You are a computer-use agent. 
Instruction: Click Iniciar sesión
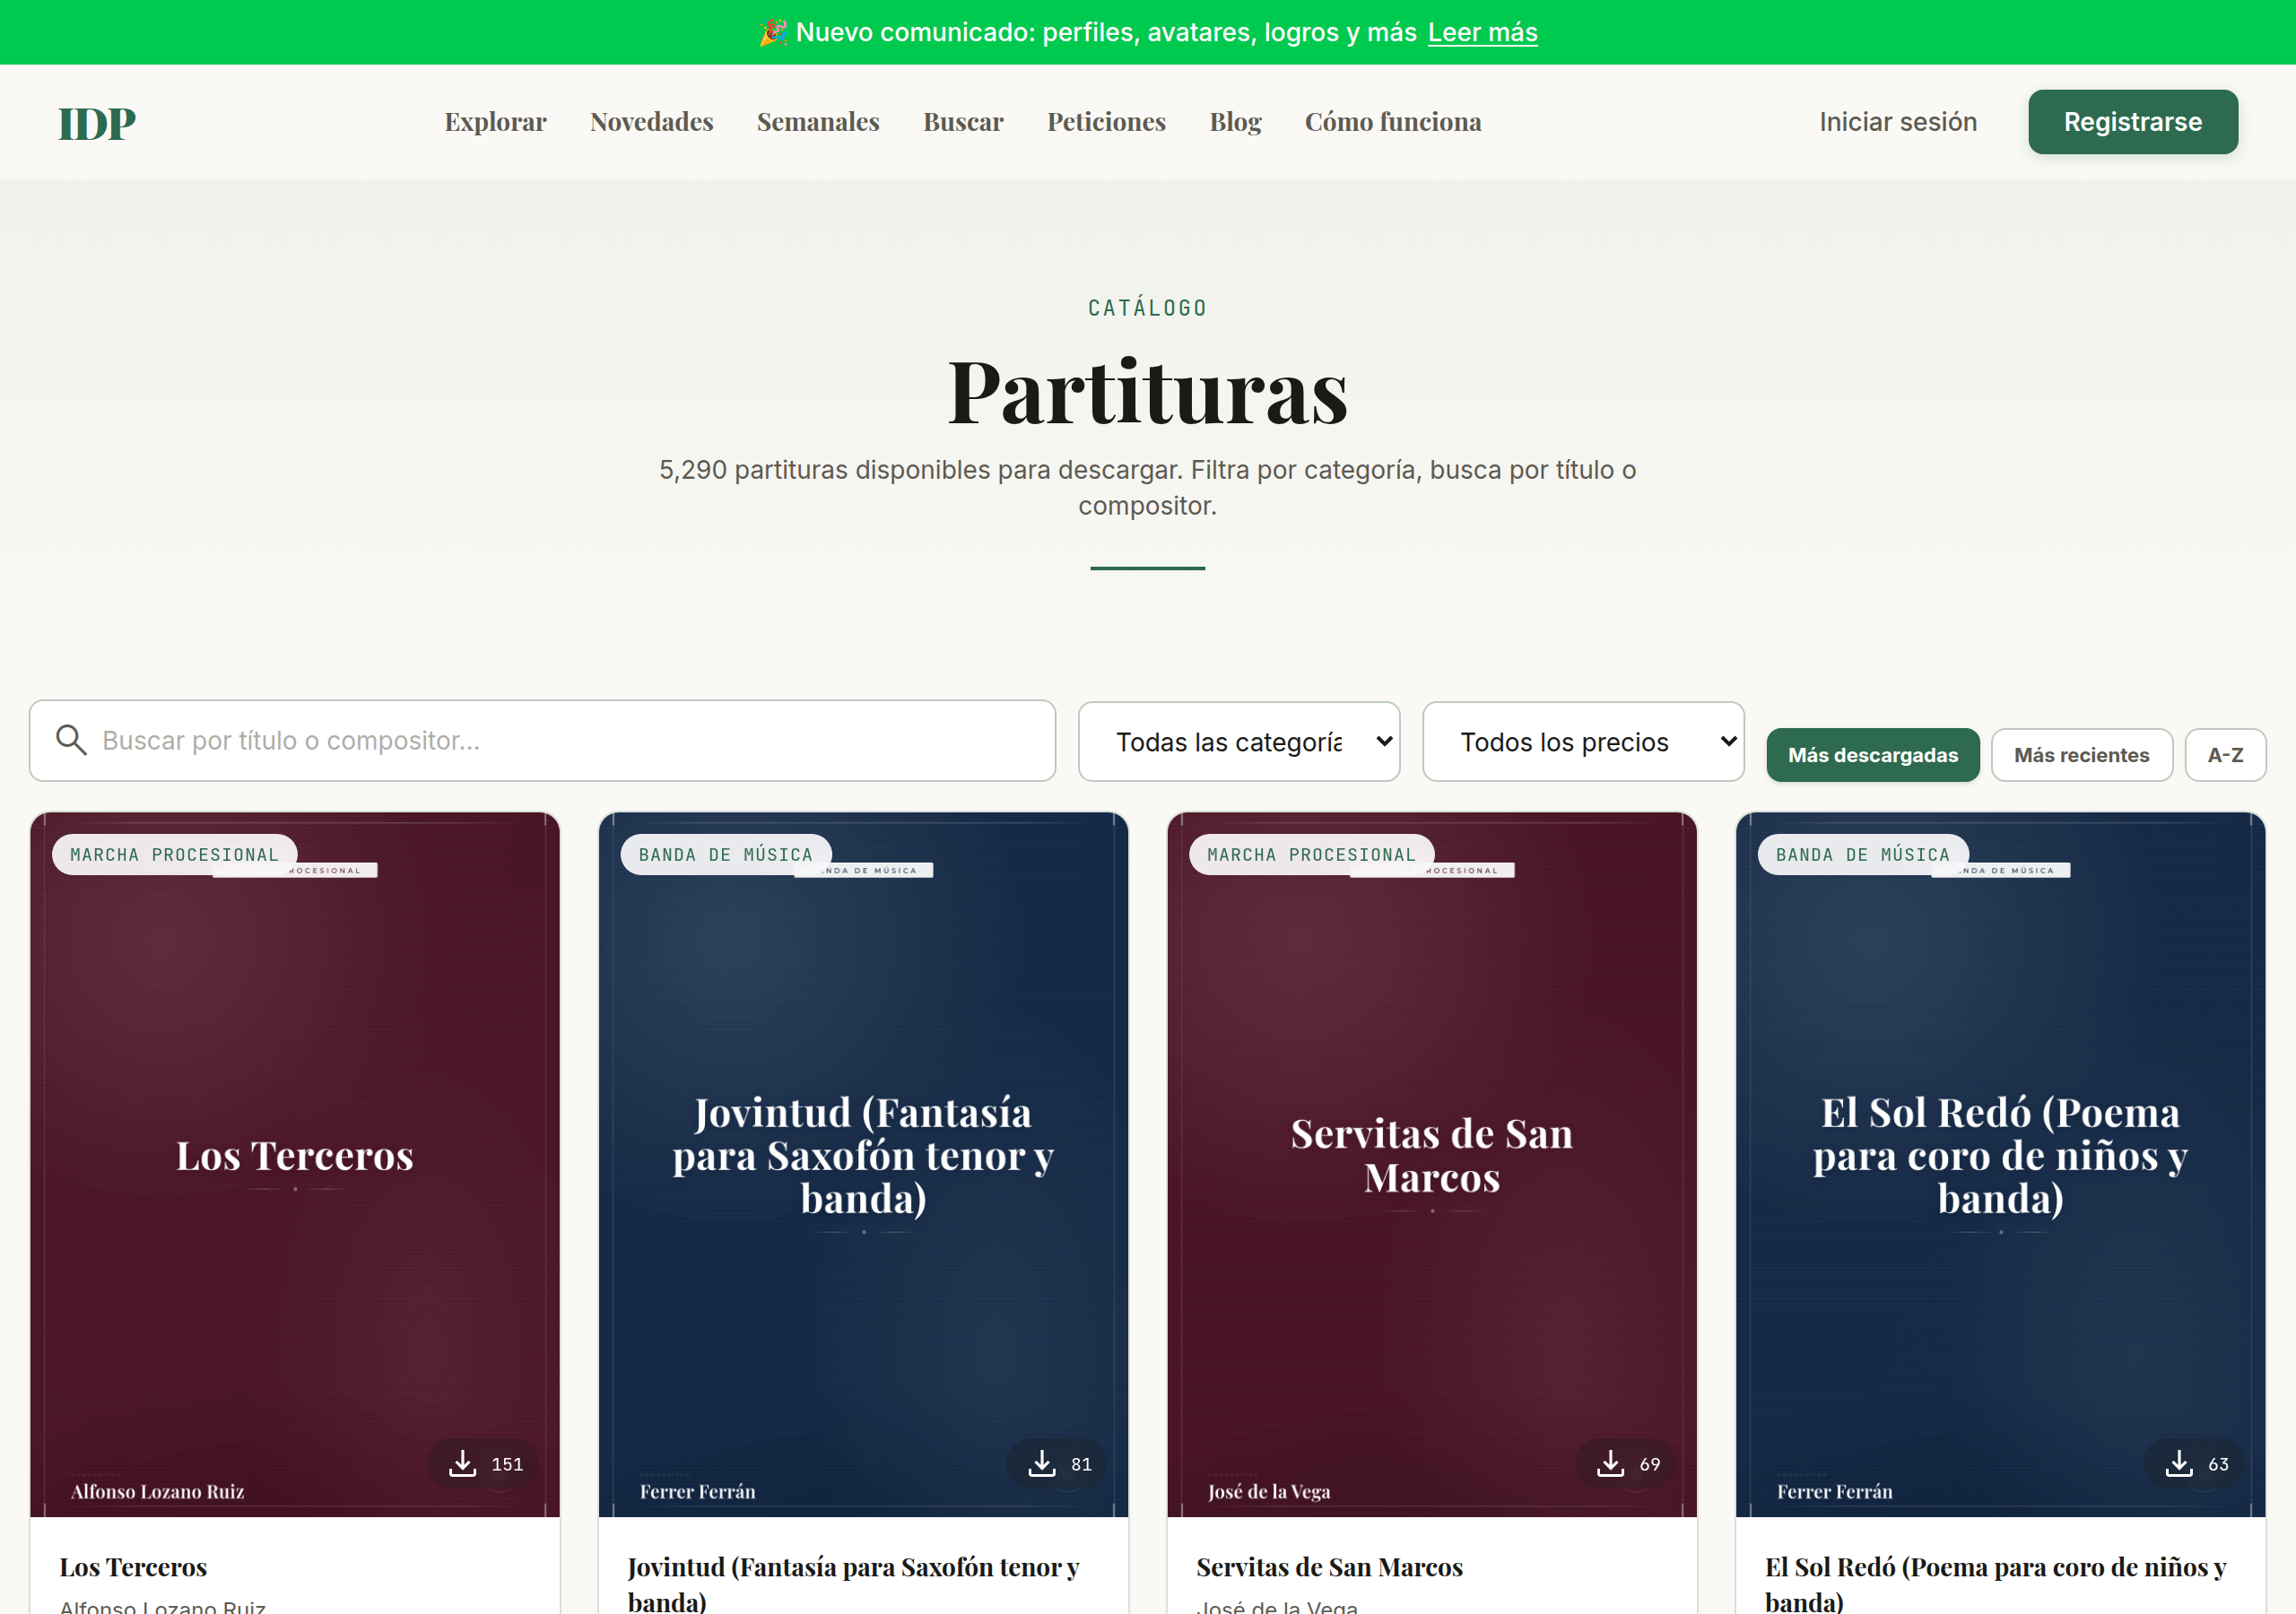(x=1897, y=122)
